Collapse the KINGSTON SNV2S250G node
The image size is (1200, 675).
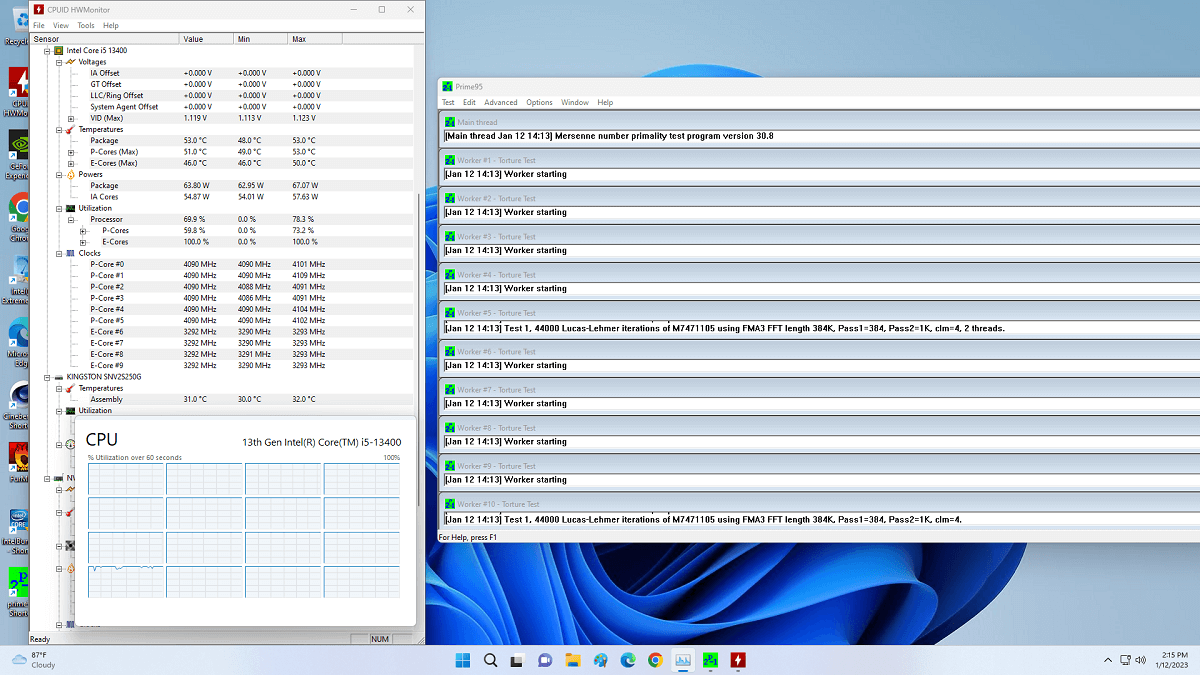(x=47, y=377)
